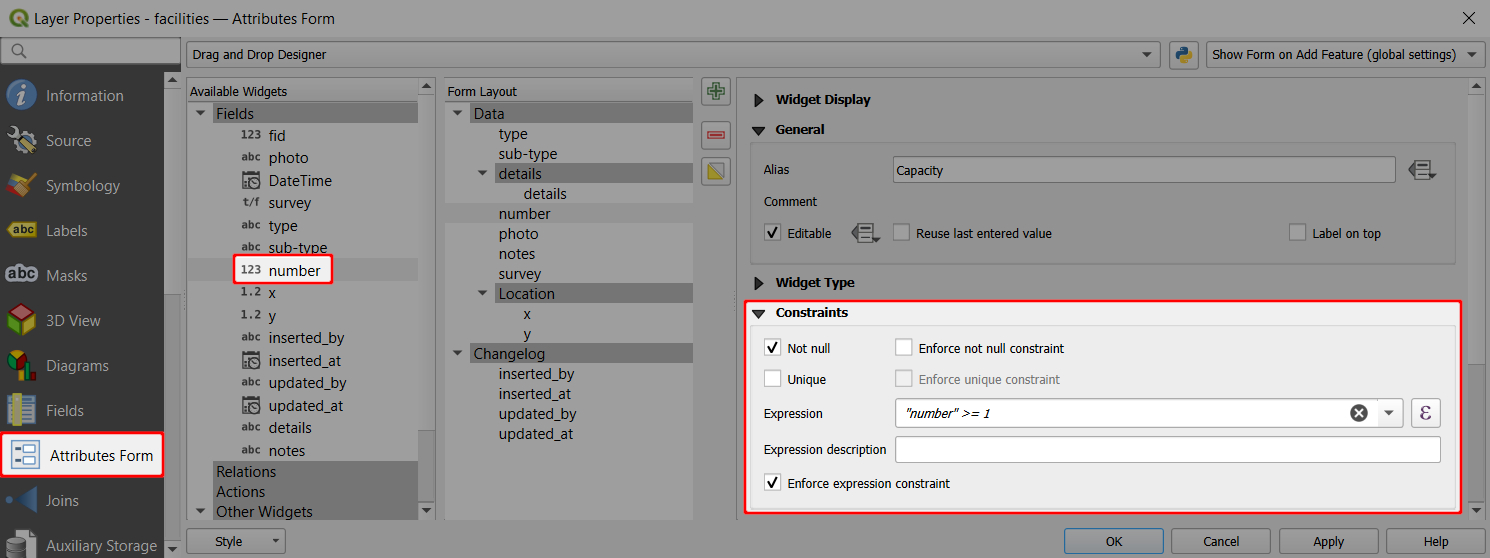
Task: Open the Information sidebar page
Action: (82, 96)
